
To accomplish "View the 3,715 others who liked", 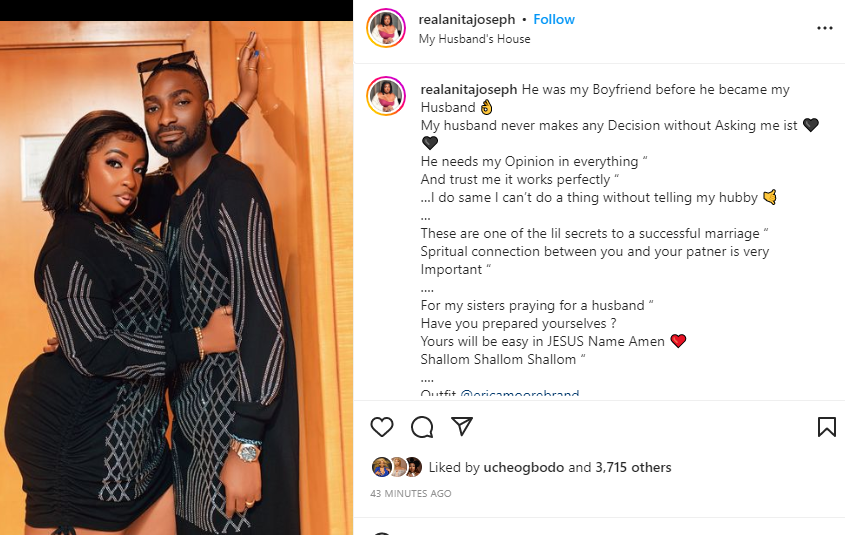I will coord(633,468).
